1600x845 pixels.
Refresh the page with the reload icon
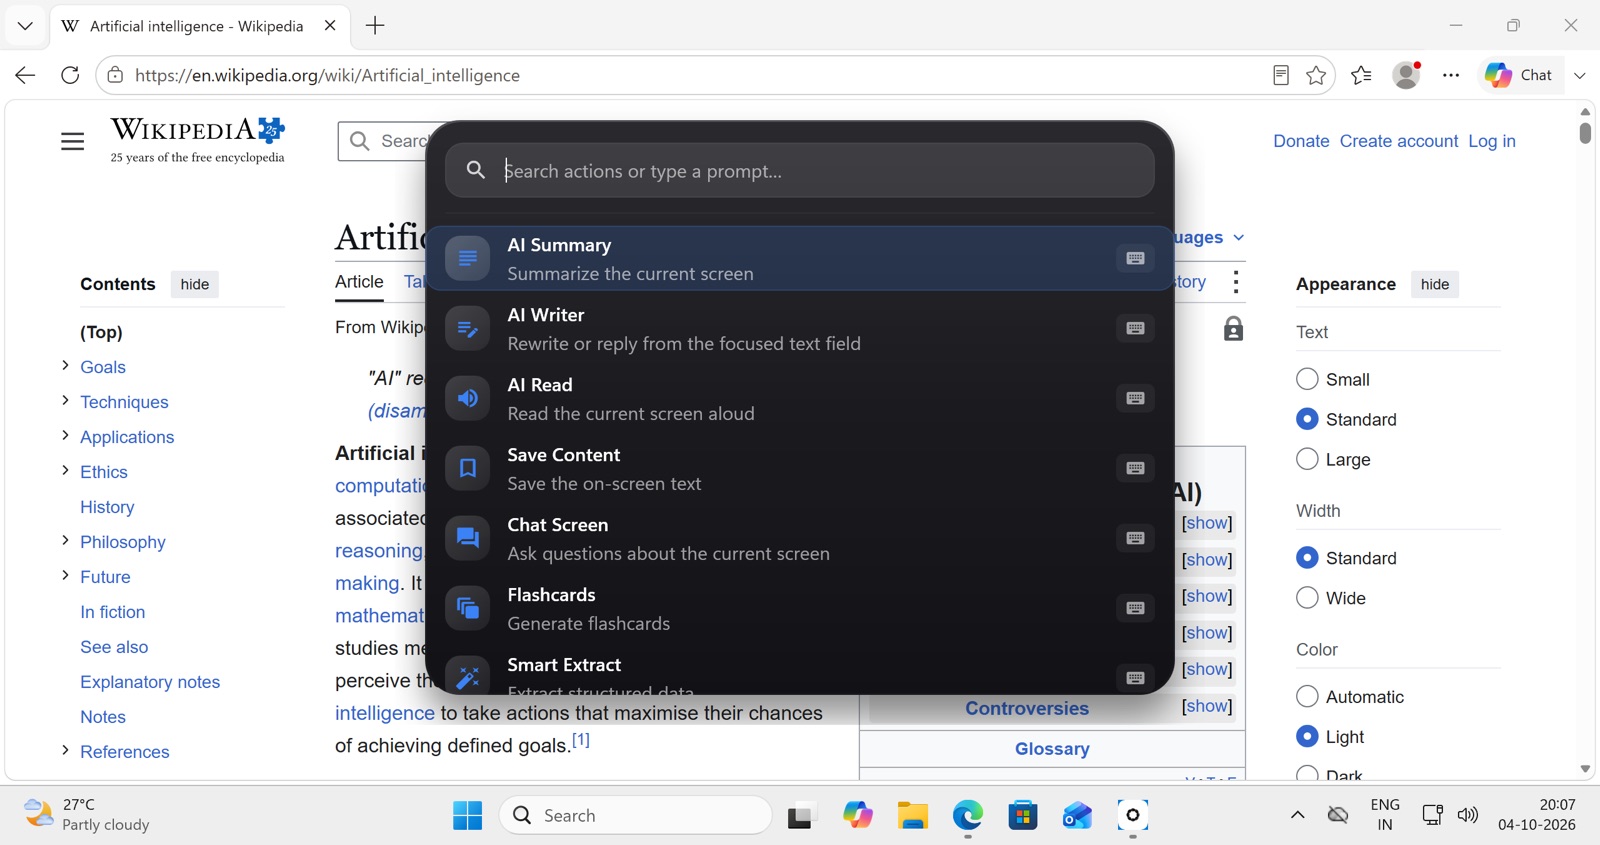[x=70, y=75]
